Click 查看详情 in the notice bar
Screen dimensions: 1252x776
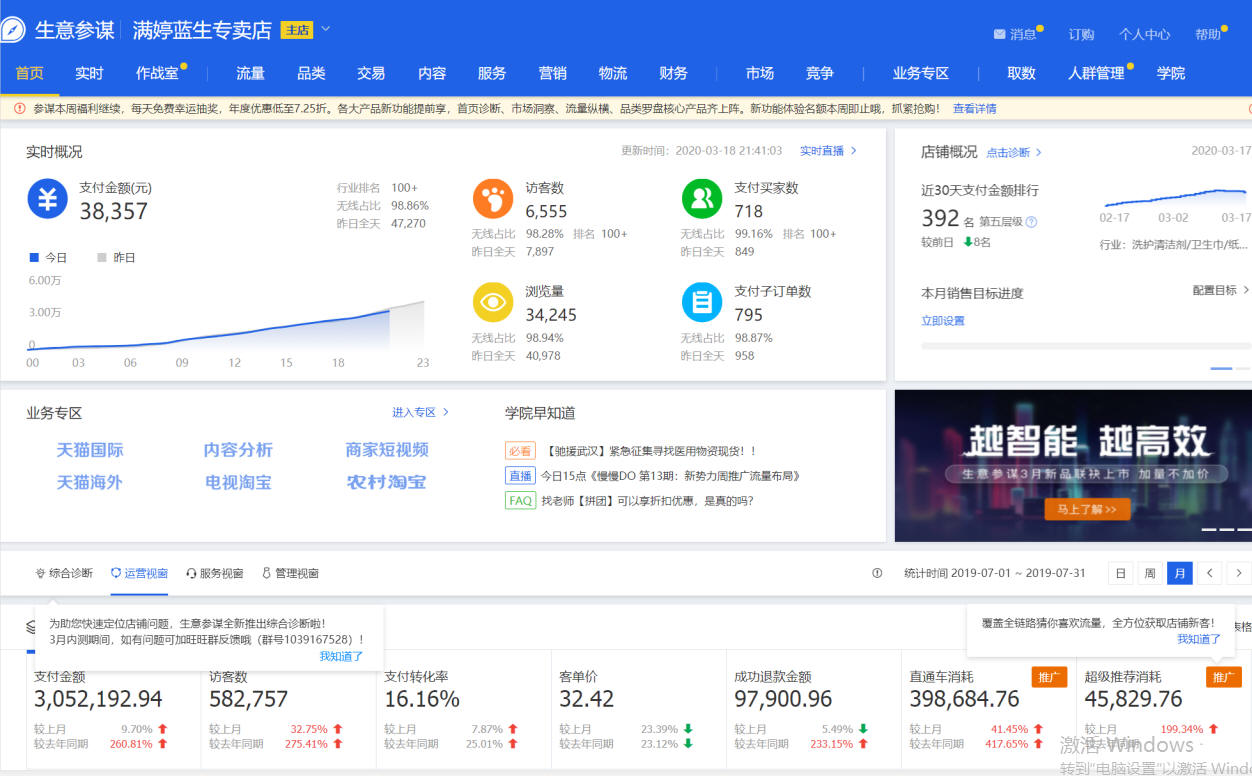(x=974, y=108)
